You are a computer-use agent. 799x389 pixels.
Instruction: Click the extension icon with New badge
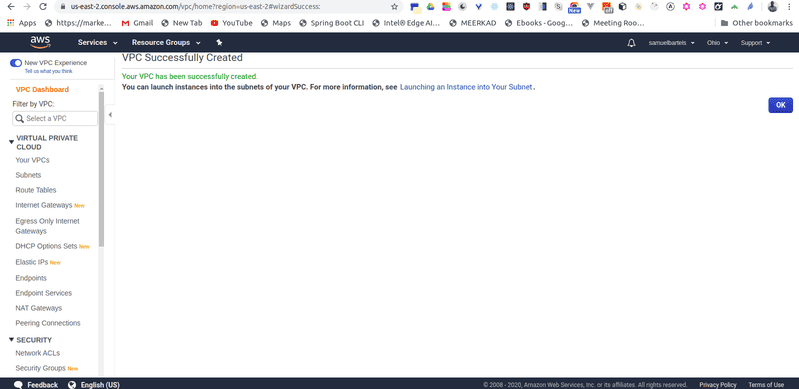click(x=574, y=7)
